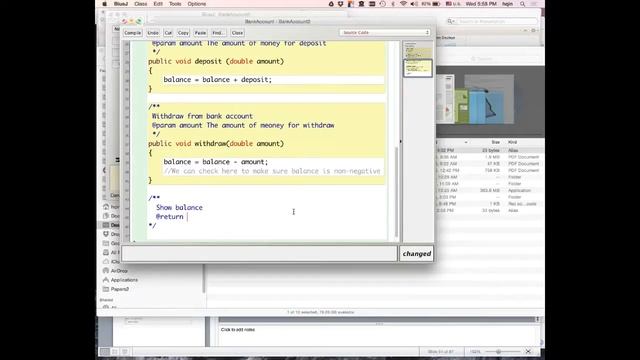Click the Home icon in Finder sidebar
The image size is (640, 360).
[106, 207]
